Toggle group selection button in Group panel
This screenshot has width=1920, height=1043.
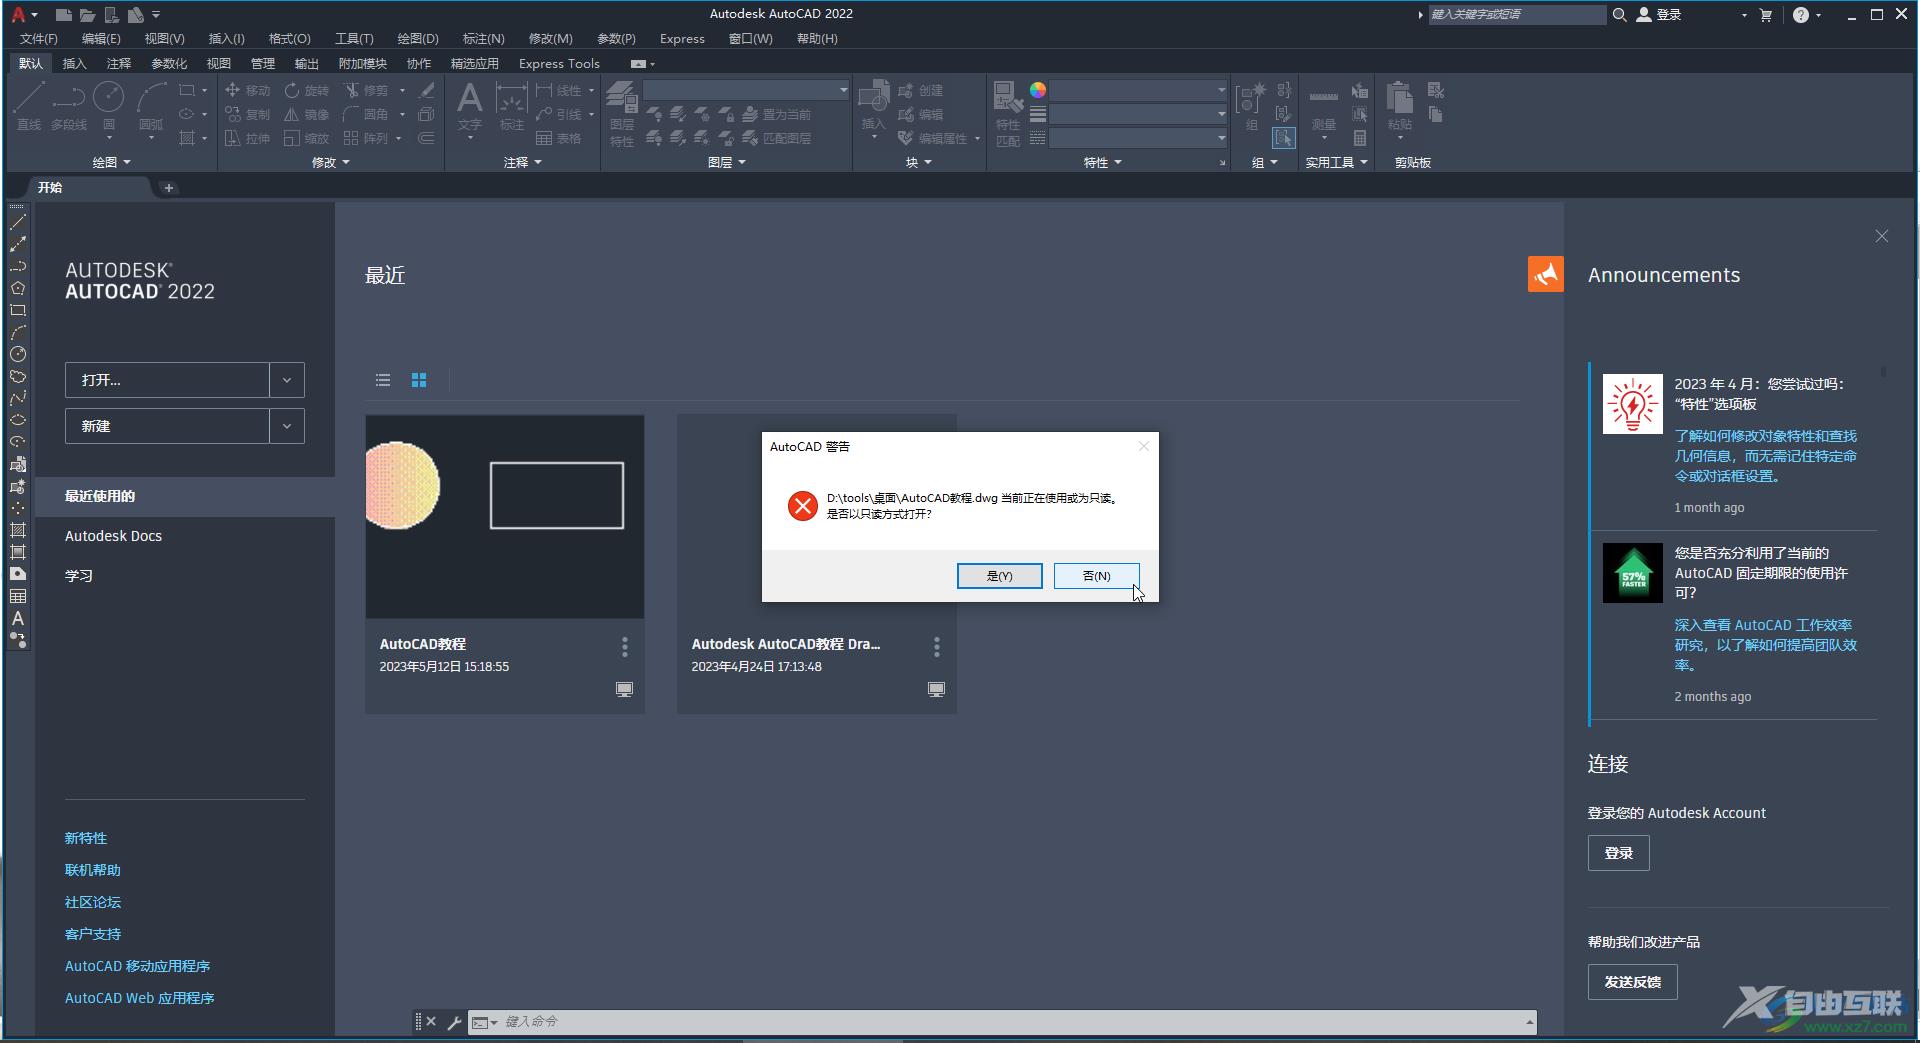click(1284, 138)
